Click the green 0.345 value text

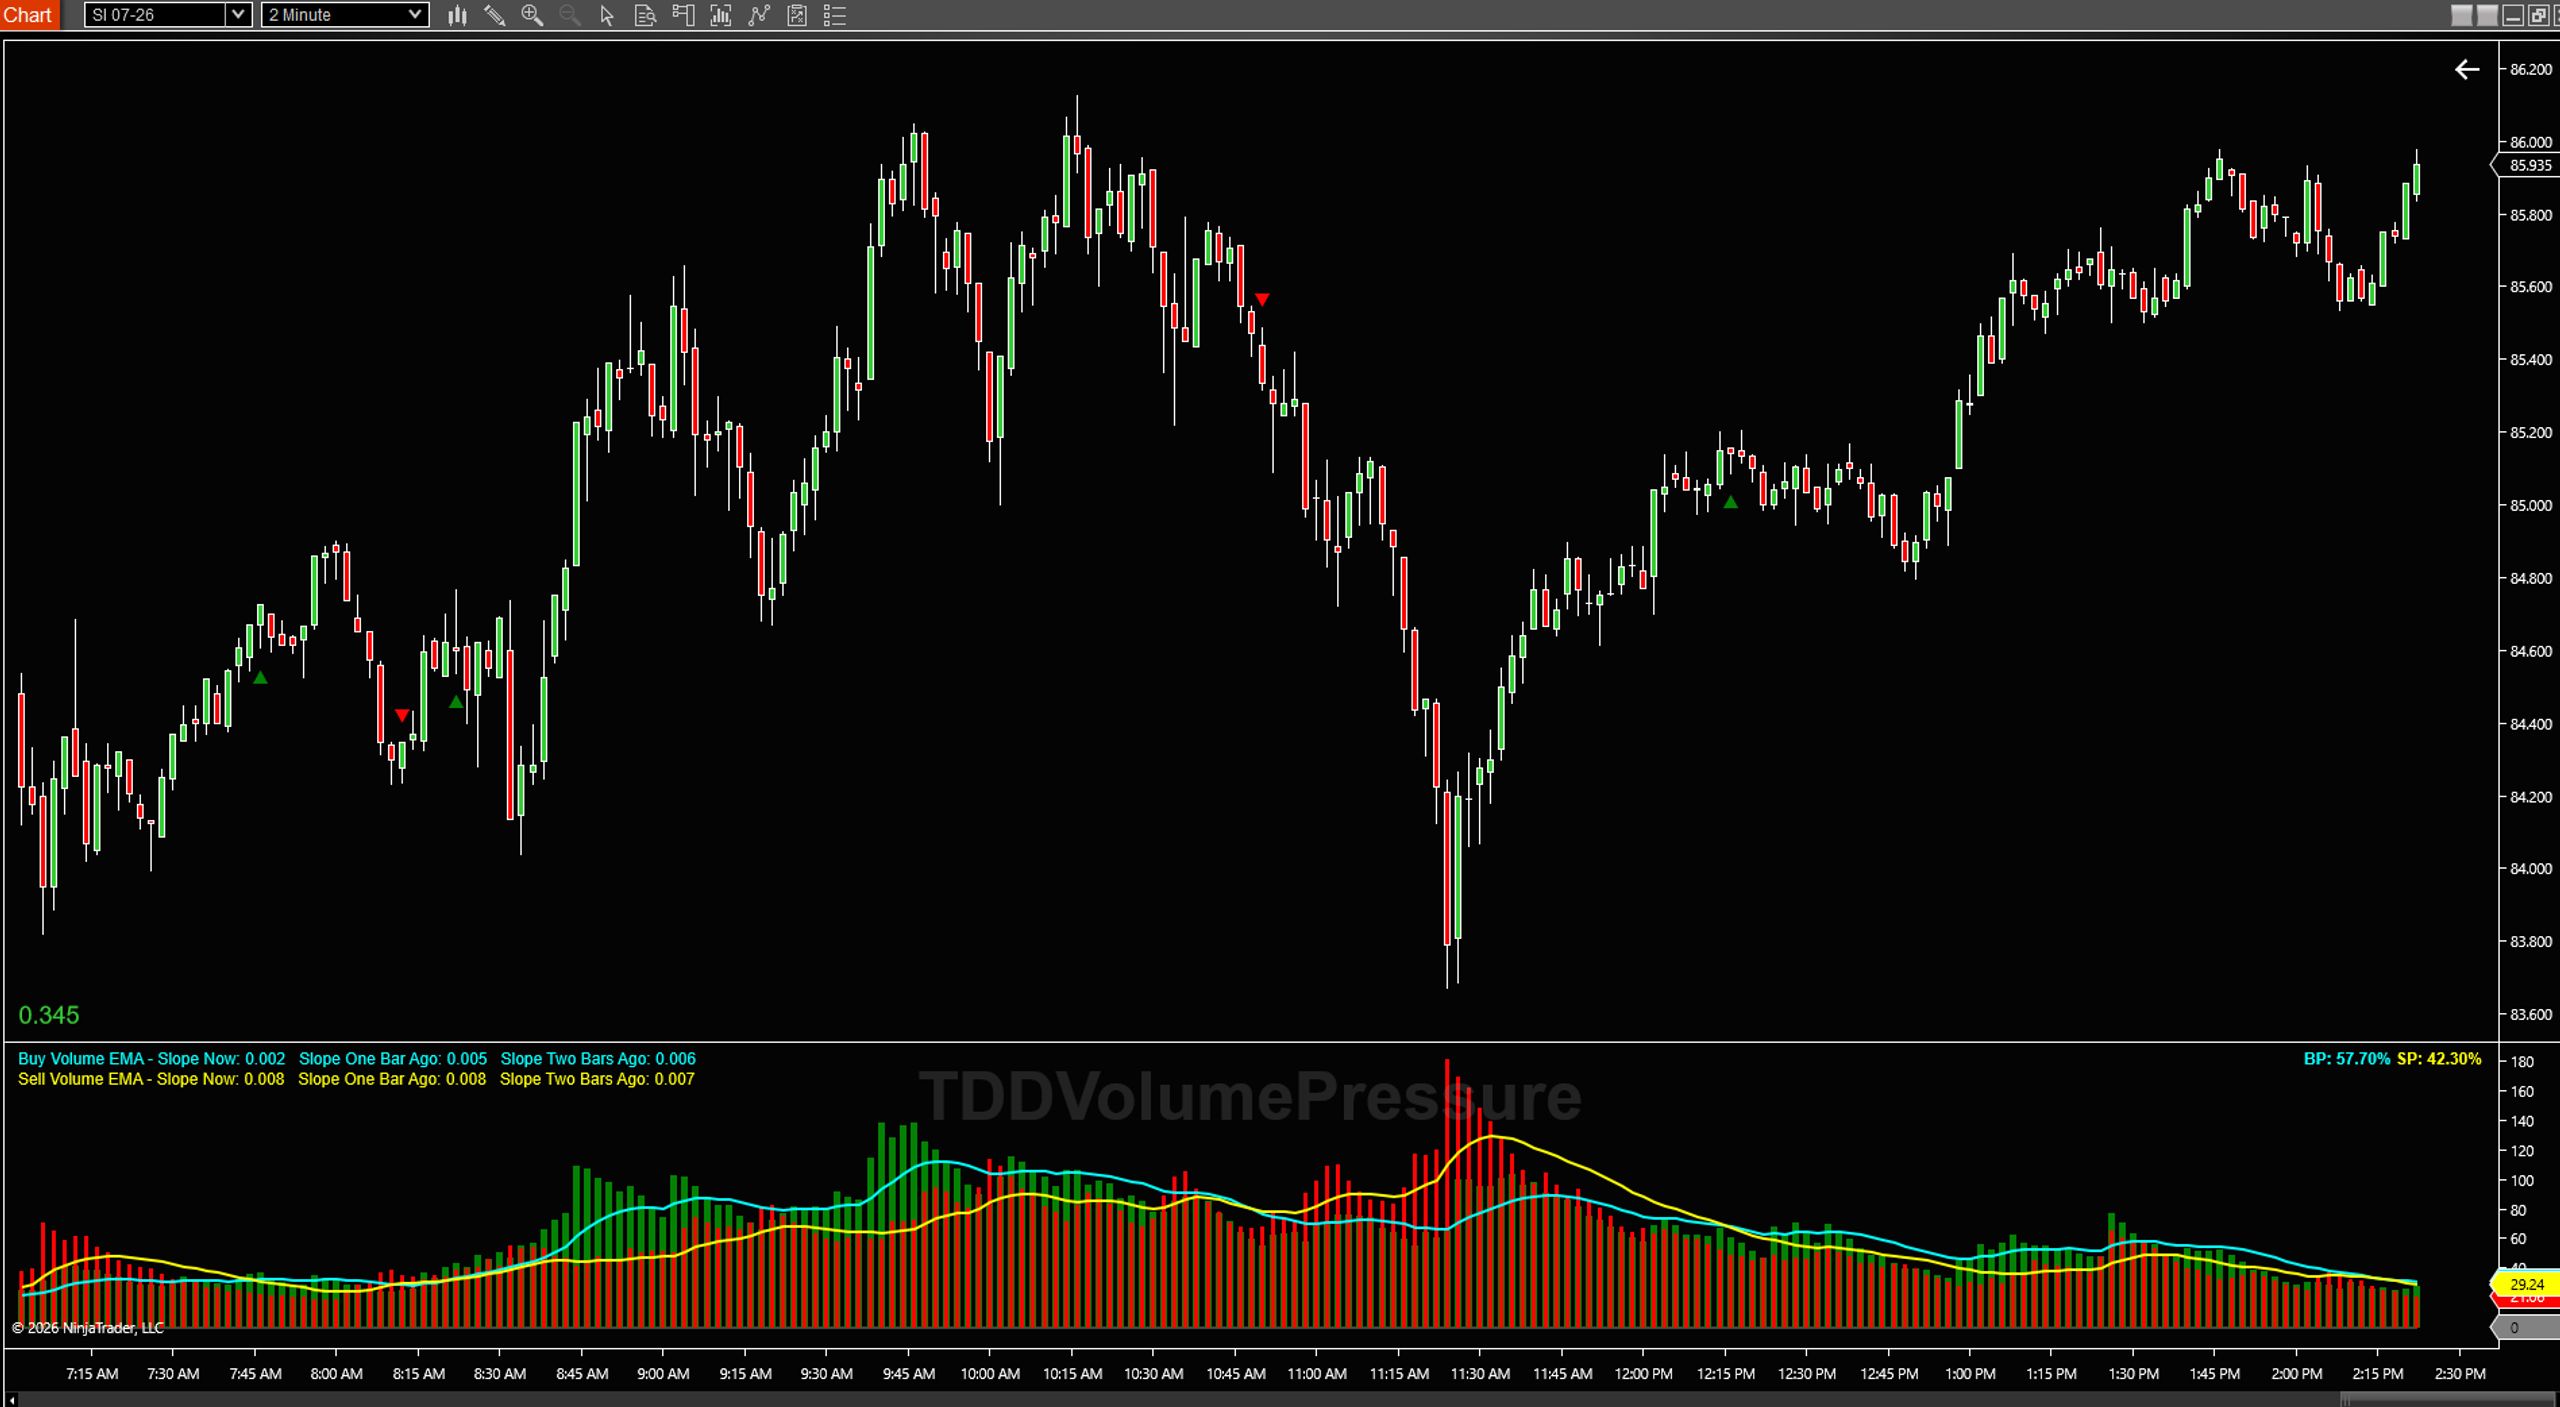49,1015
